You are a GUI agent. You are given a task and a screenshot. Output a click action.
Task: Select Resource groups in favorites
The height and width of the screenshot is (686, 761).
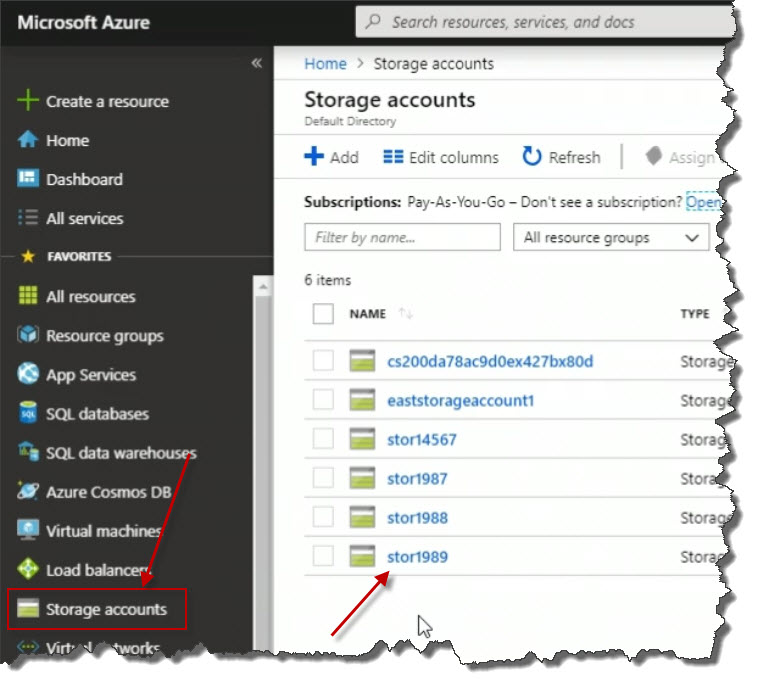coord(105,336)
